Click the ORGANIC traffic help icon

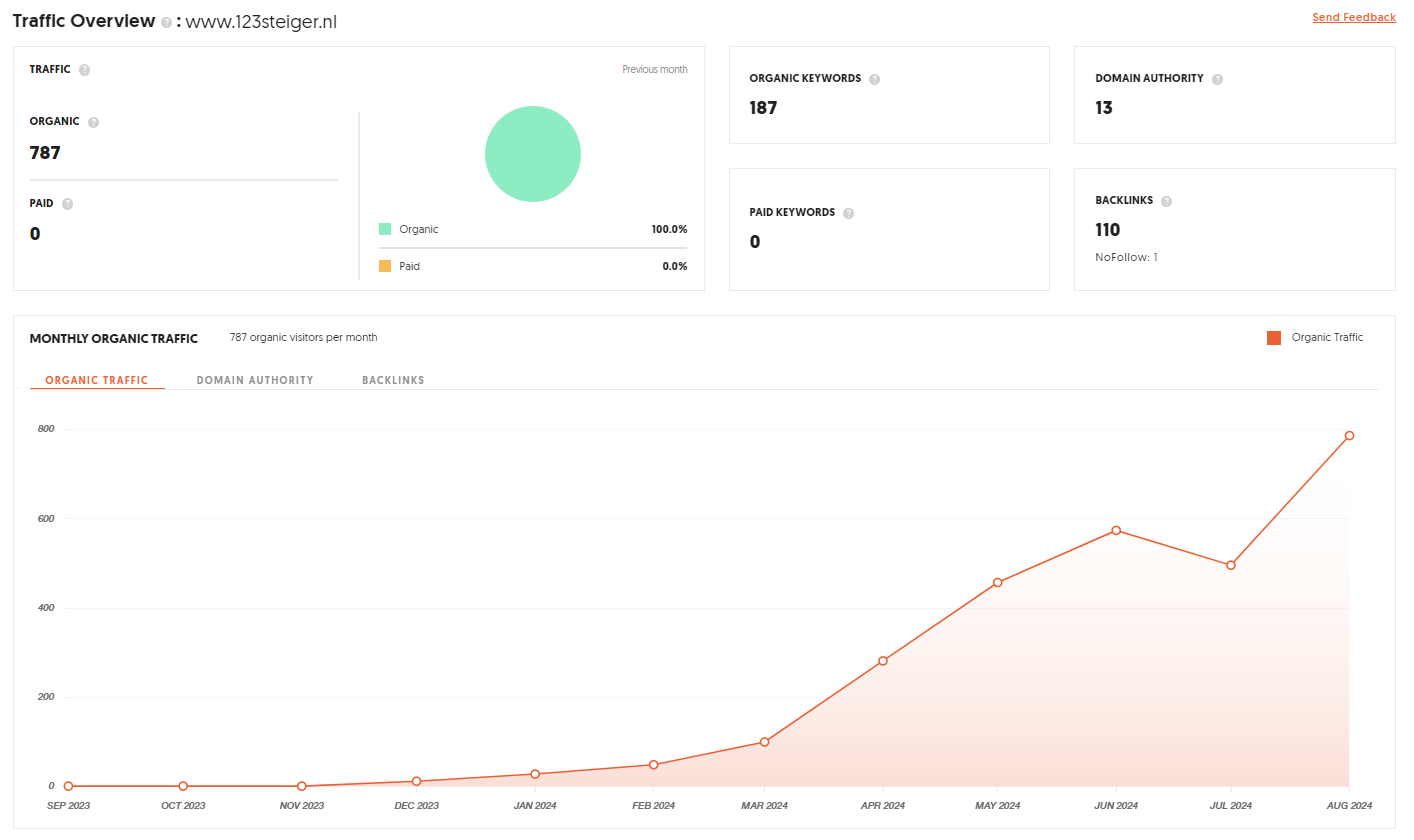(93, 122)
